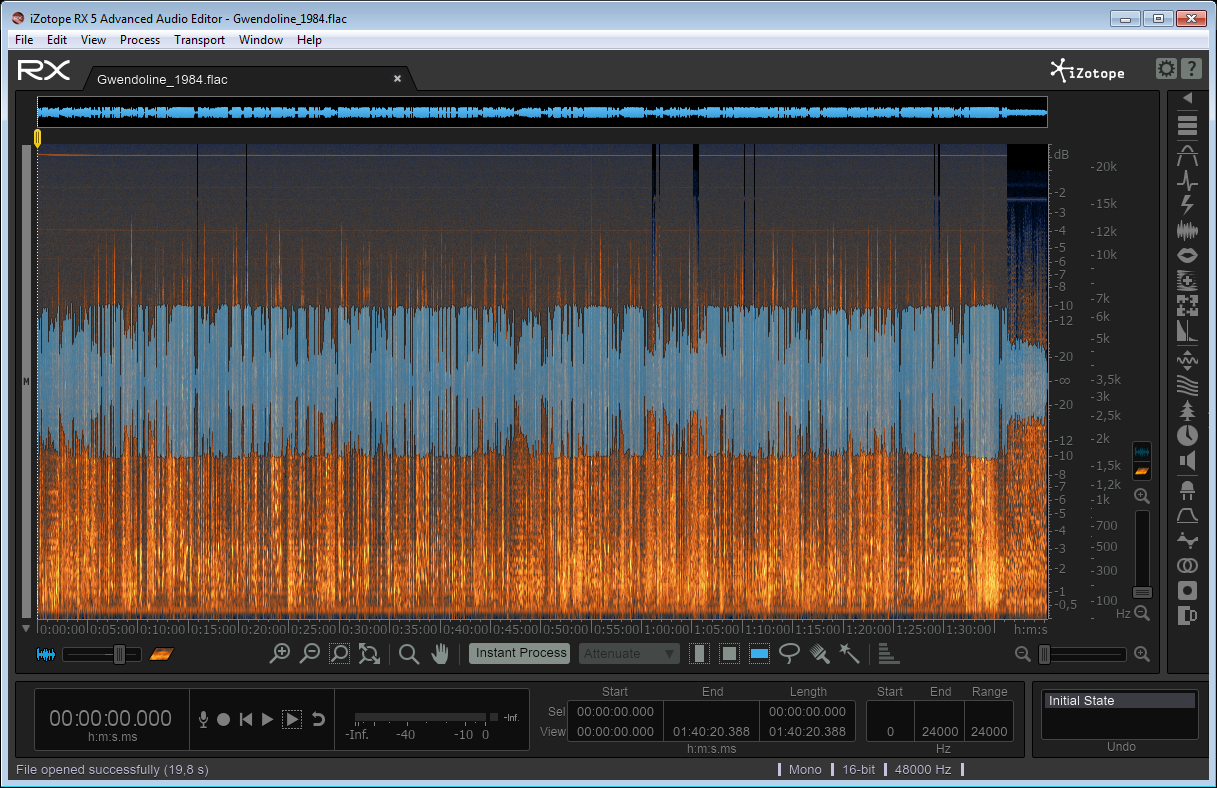Select Initial State in Undo history

[1119, 701]
